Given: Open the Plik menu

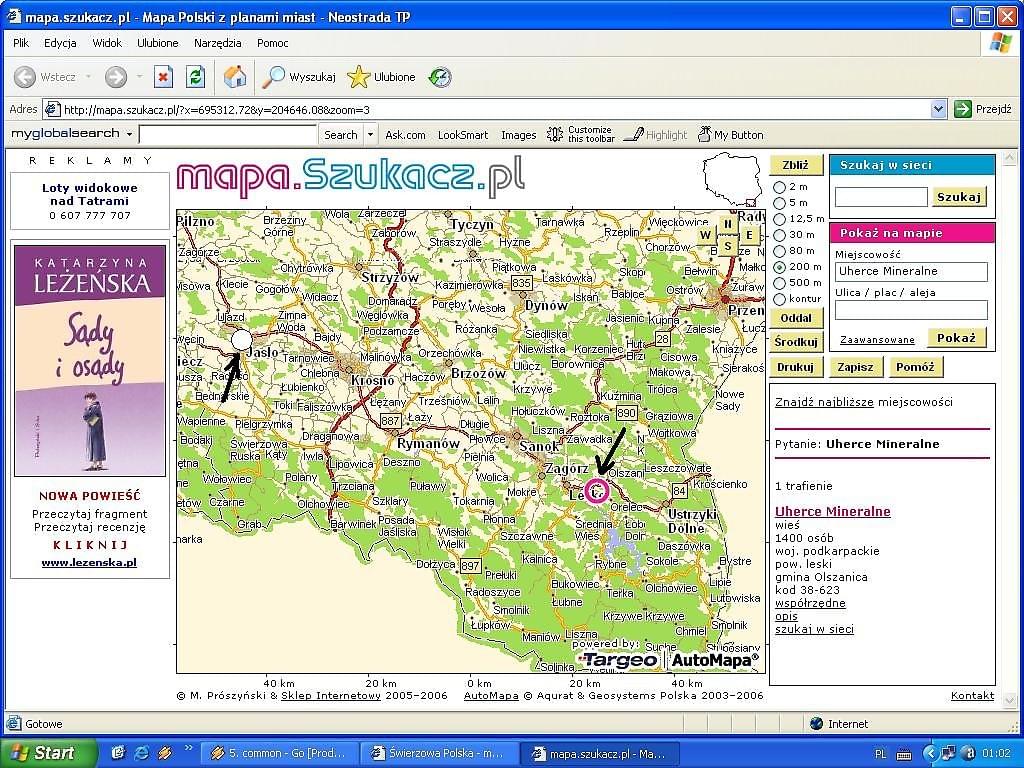Looking at the screenshot, I should pyautogui.click(x=21, y=43).
